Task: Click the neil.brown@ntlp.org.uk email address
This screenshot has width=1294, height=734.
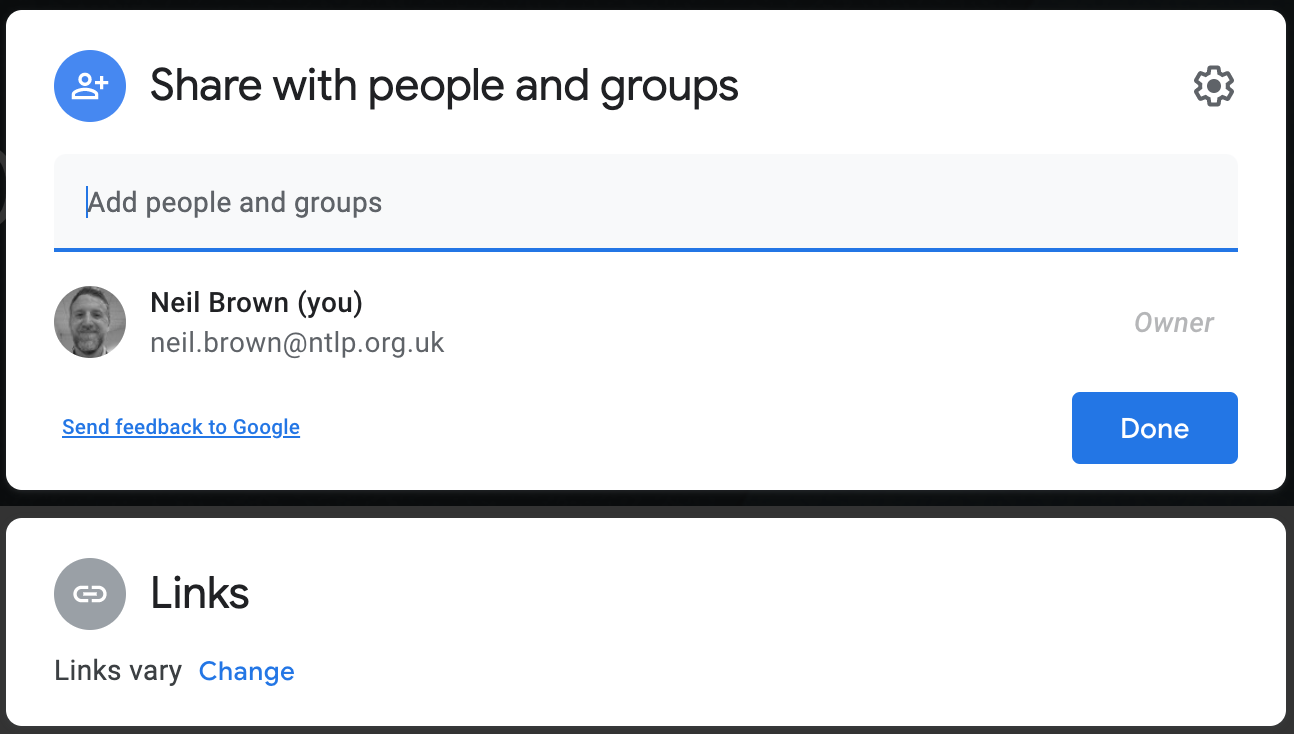Action: 297,343
